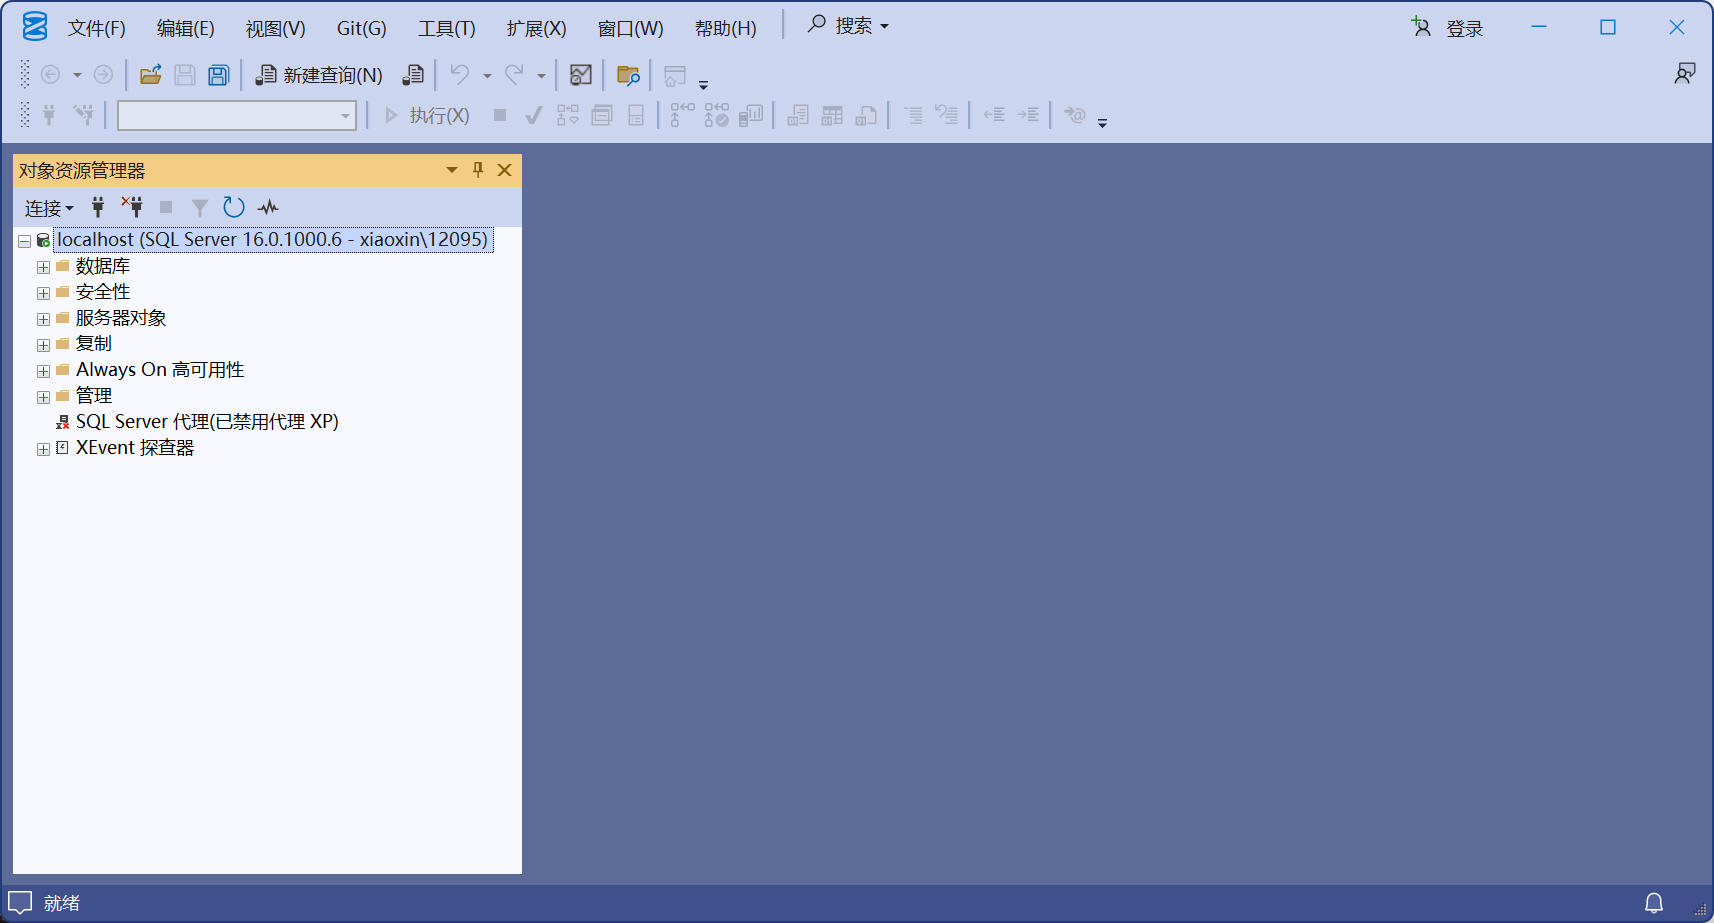
Task: Click the Undo arrow icon
Action: [x=460, y=75]
